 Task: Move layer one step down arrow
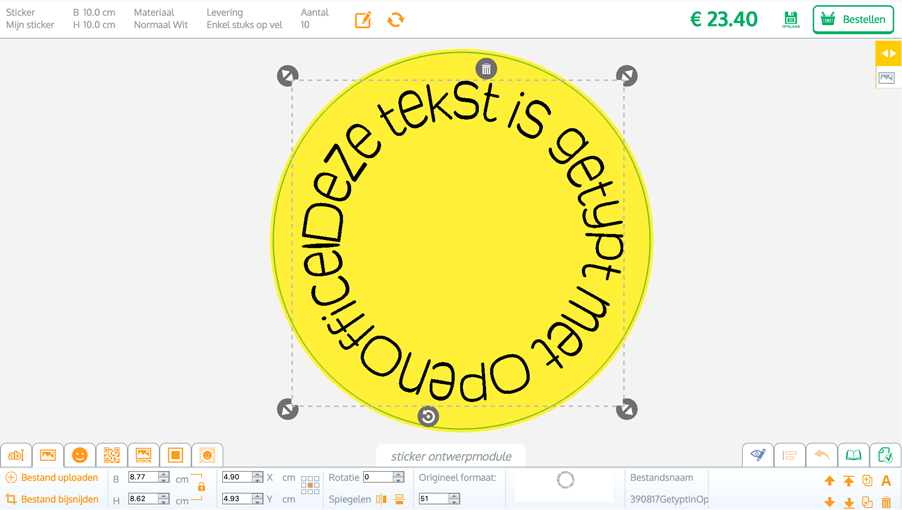click(x=830, y=502)
